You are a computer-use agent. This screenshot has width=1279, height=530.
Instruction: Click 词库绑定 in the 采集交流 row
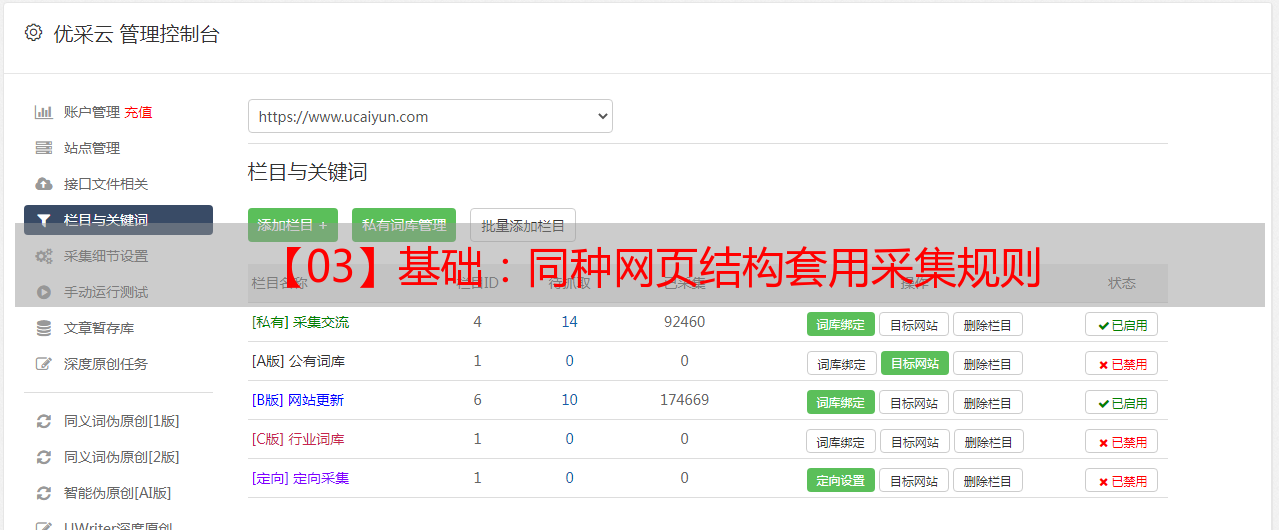841,324
